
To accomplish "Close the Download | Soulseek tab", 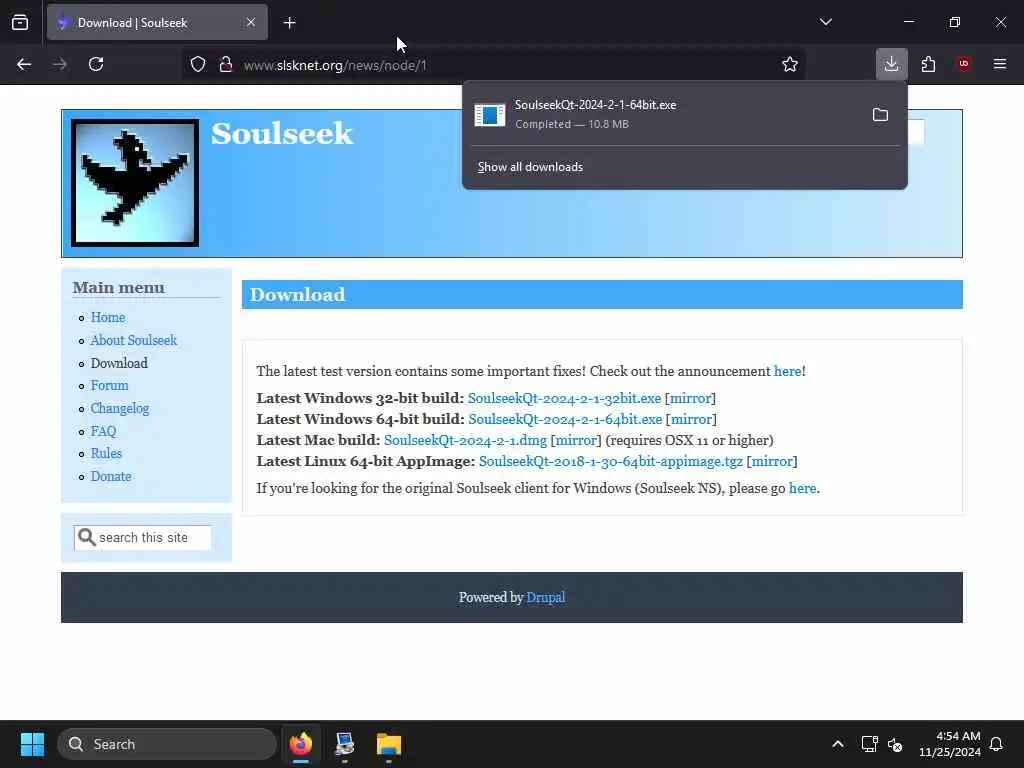I will (x=251, y=22).
